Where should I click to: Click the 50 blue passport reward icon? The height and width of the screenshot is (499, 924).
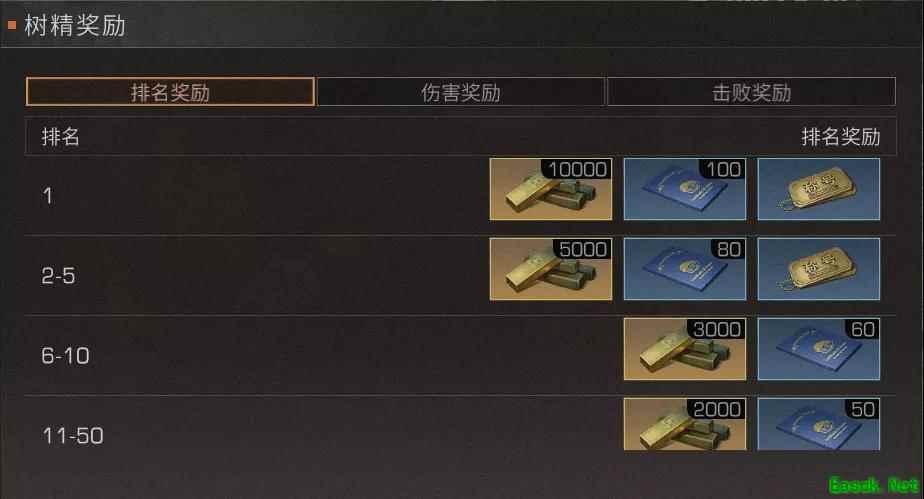click(819, 424)
